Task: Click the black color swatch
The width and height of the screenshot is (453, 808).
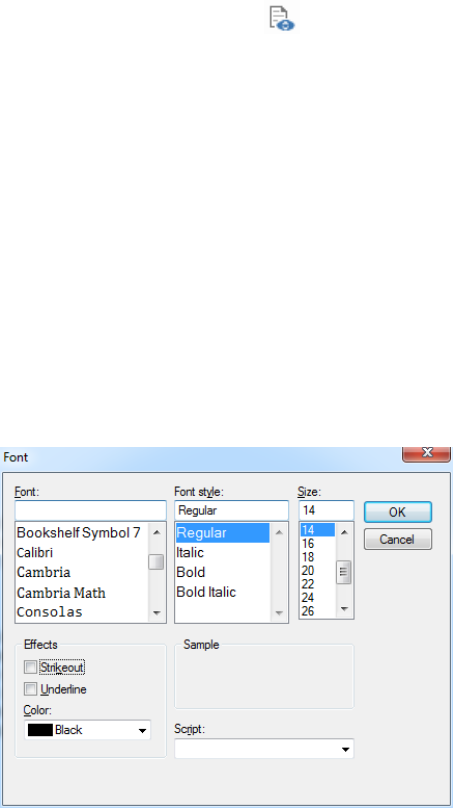Action: tap(40, 730)
